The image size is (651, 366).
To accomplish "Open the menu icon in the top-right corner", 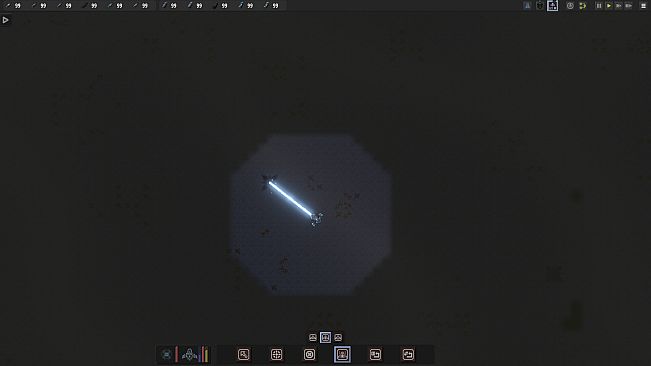I will 644,6.
